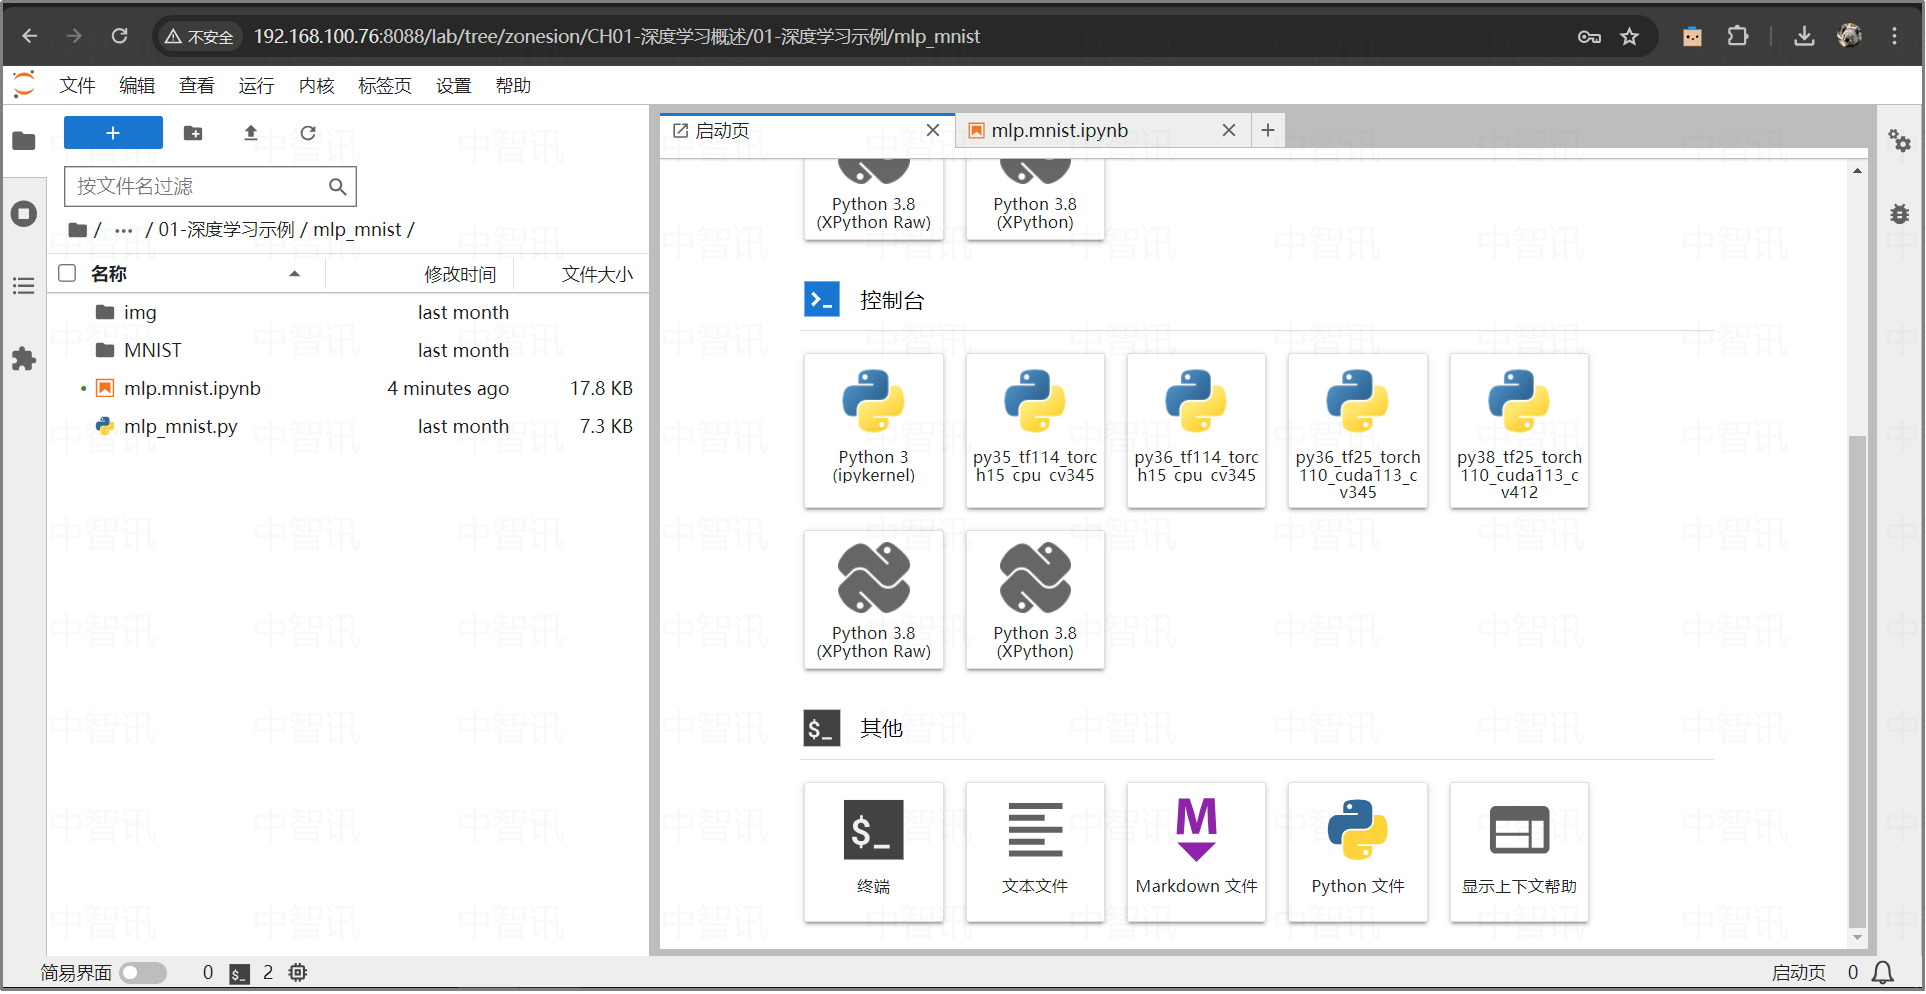Click the mlp_mnist breadcrumb

coord(357,230)
